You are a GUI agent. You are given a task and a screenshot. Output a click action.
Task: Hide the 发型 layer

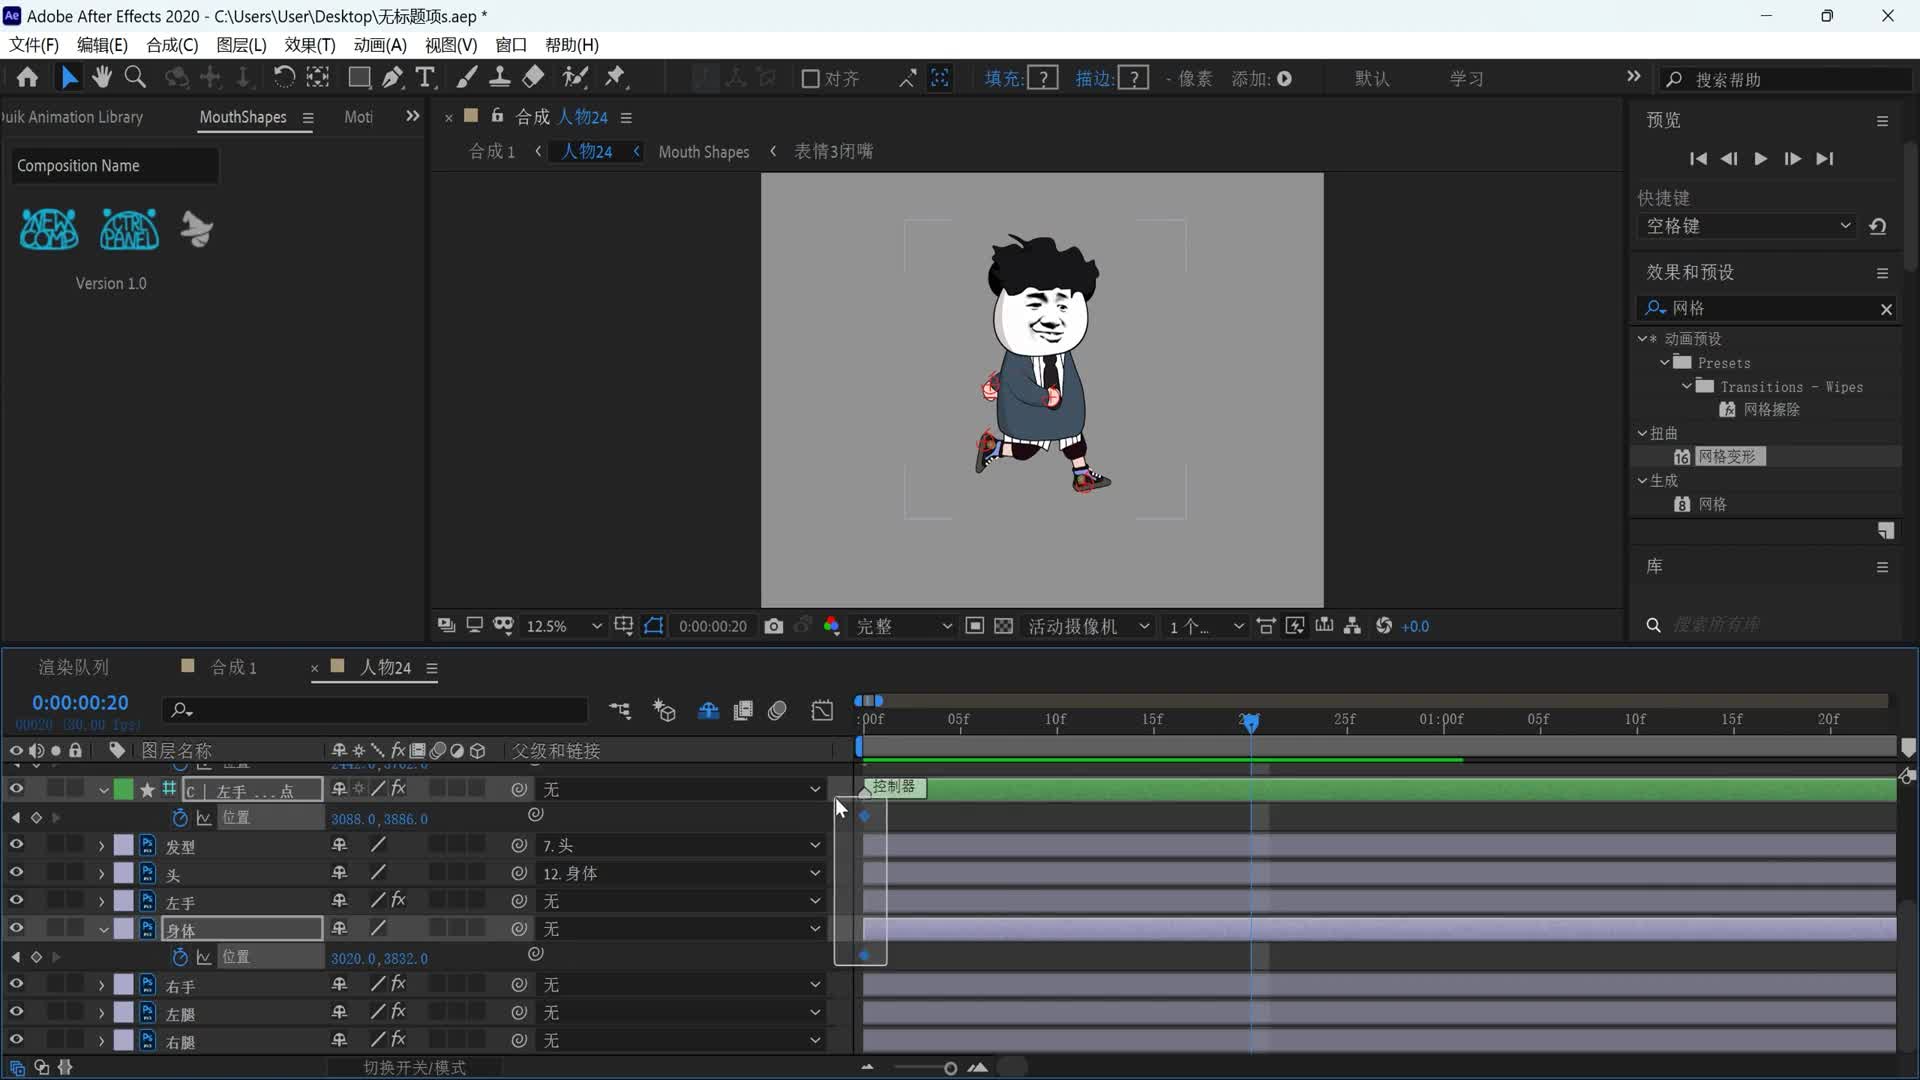[x=16, y=845]
